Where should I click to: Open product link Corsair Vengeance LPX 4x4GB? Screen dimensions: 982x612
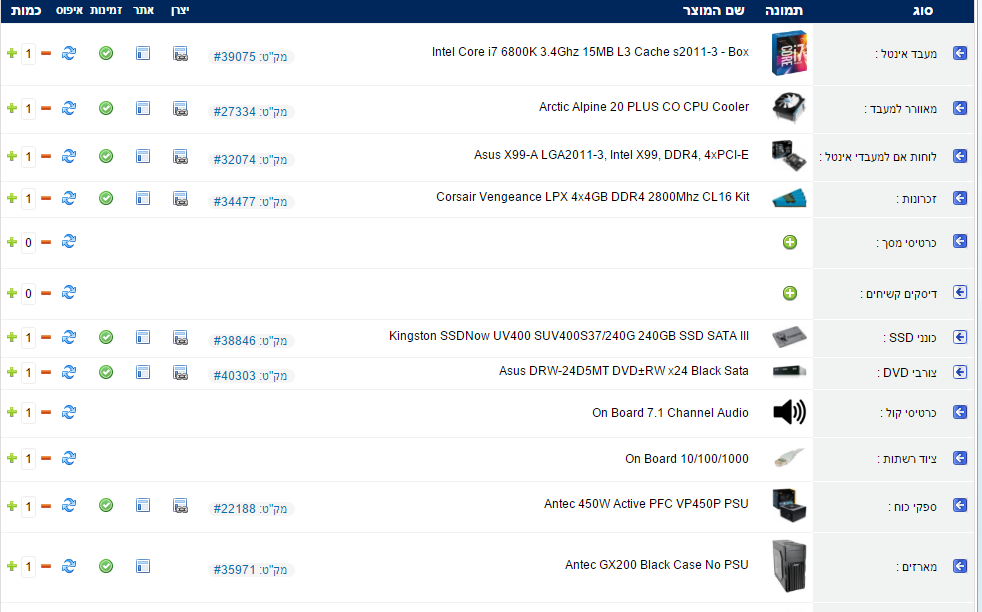[x=592, y=197]
